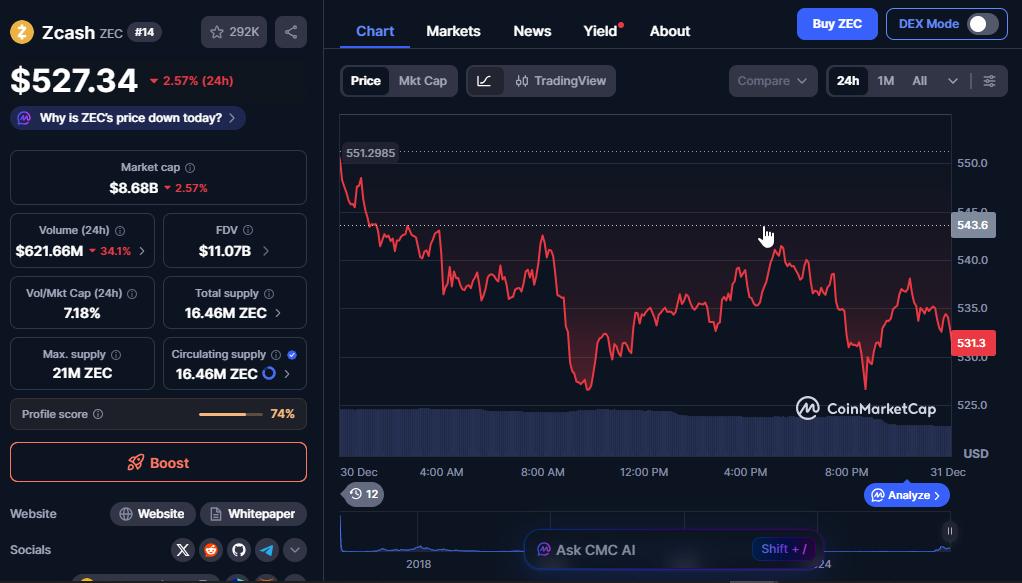Switch to the line chart icon
This screenshot has height=583, width=1022.
click(x=485, y=81)
